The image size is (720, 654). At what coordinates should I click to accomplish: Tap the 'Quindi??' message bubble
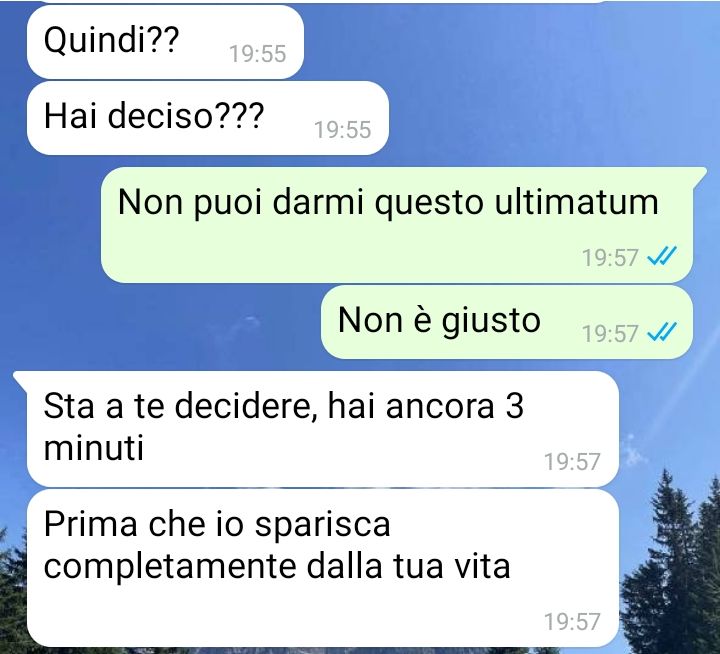pos(165,42)
